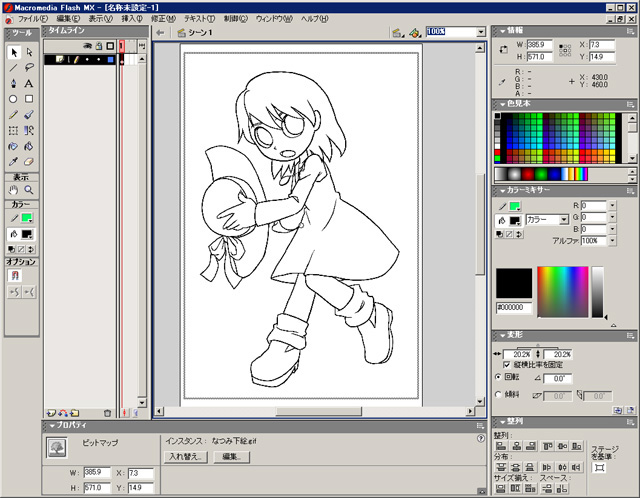Click the hex color #000000 input field
The width and height of the screenshot is (640, 498).
point(514,307)
